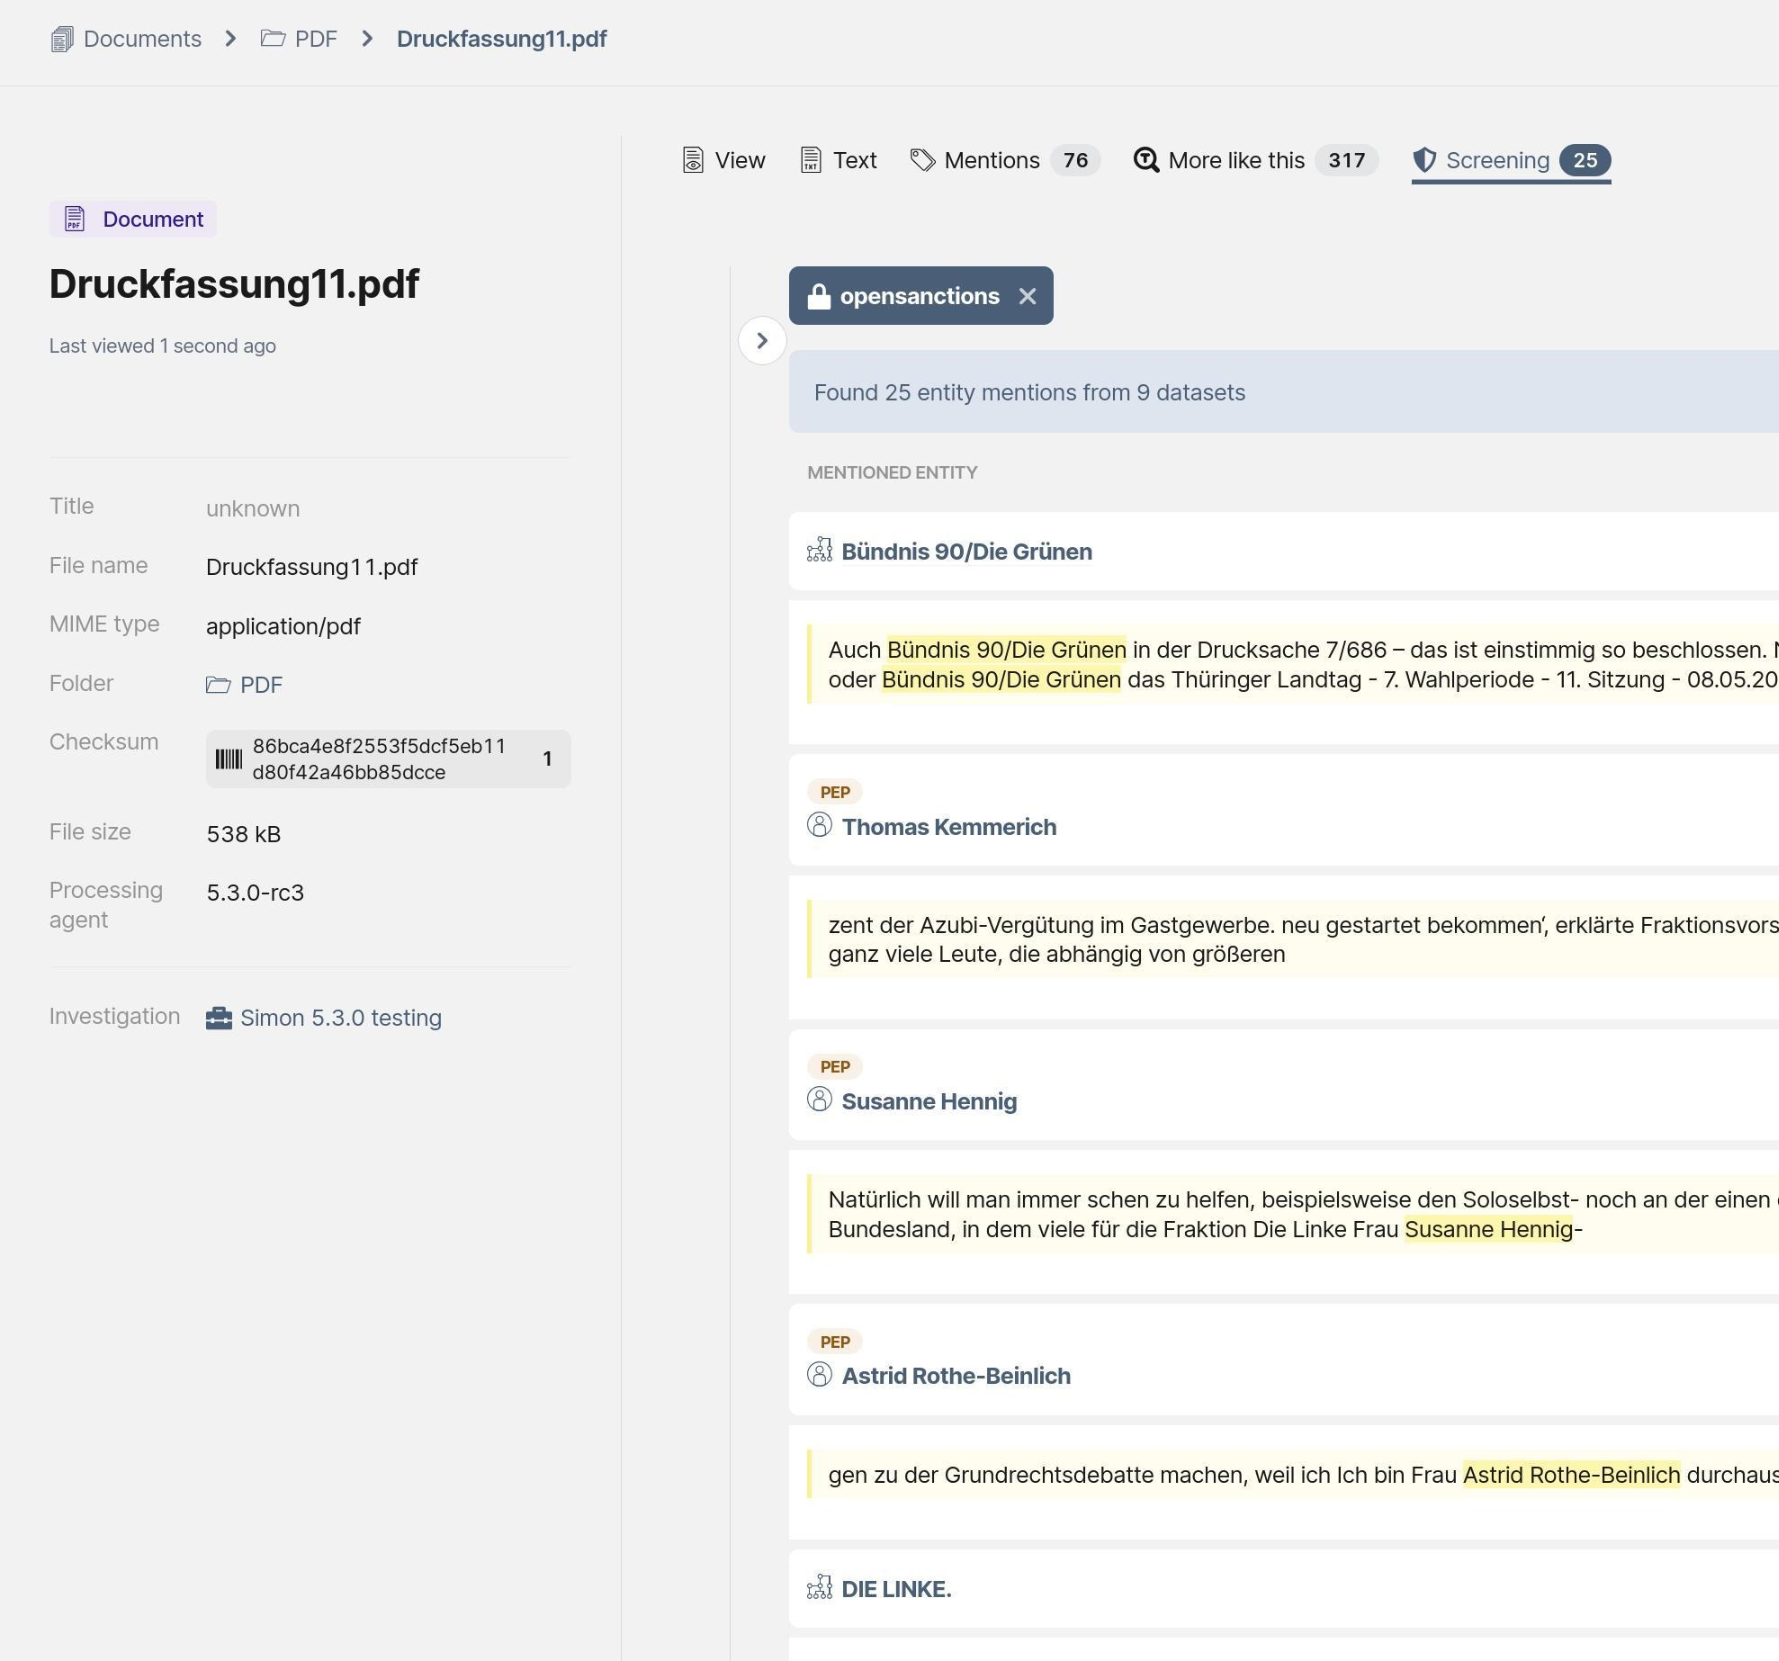Click the PEP tag above Thomas Kemmerich
The height and width of the screenshot is (1661, 1779).
(835, 792)
